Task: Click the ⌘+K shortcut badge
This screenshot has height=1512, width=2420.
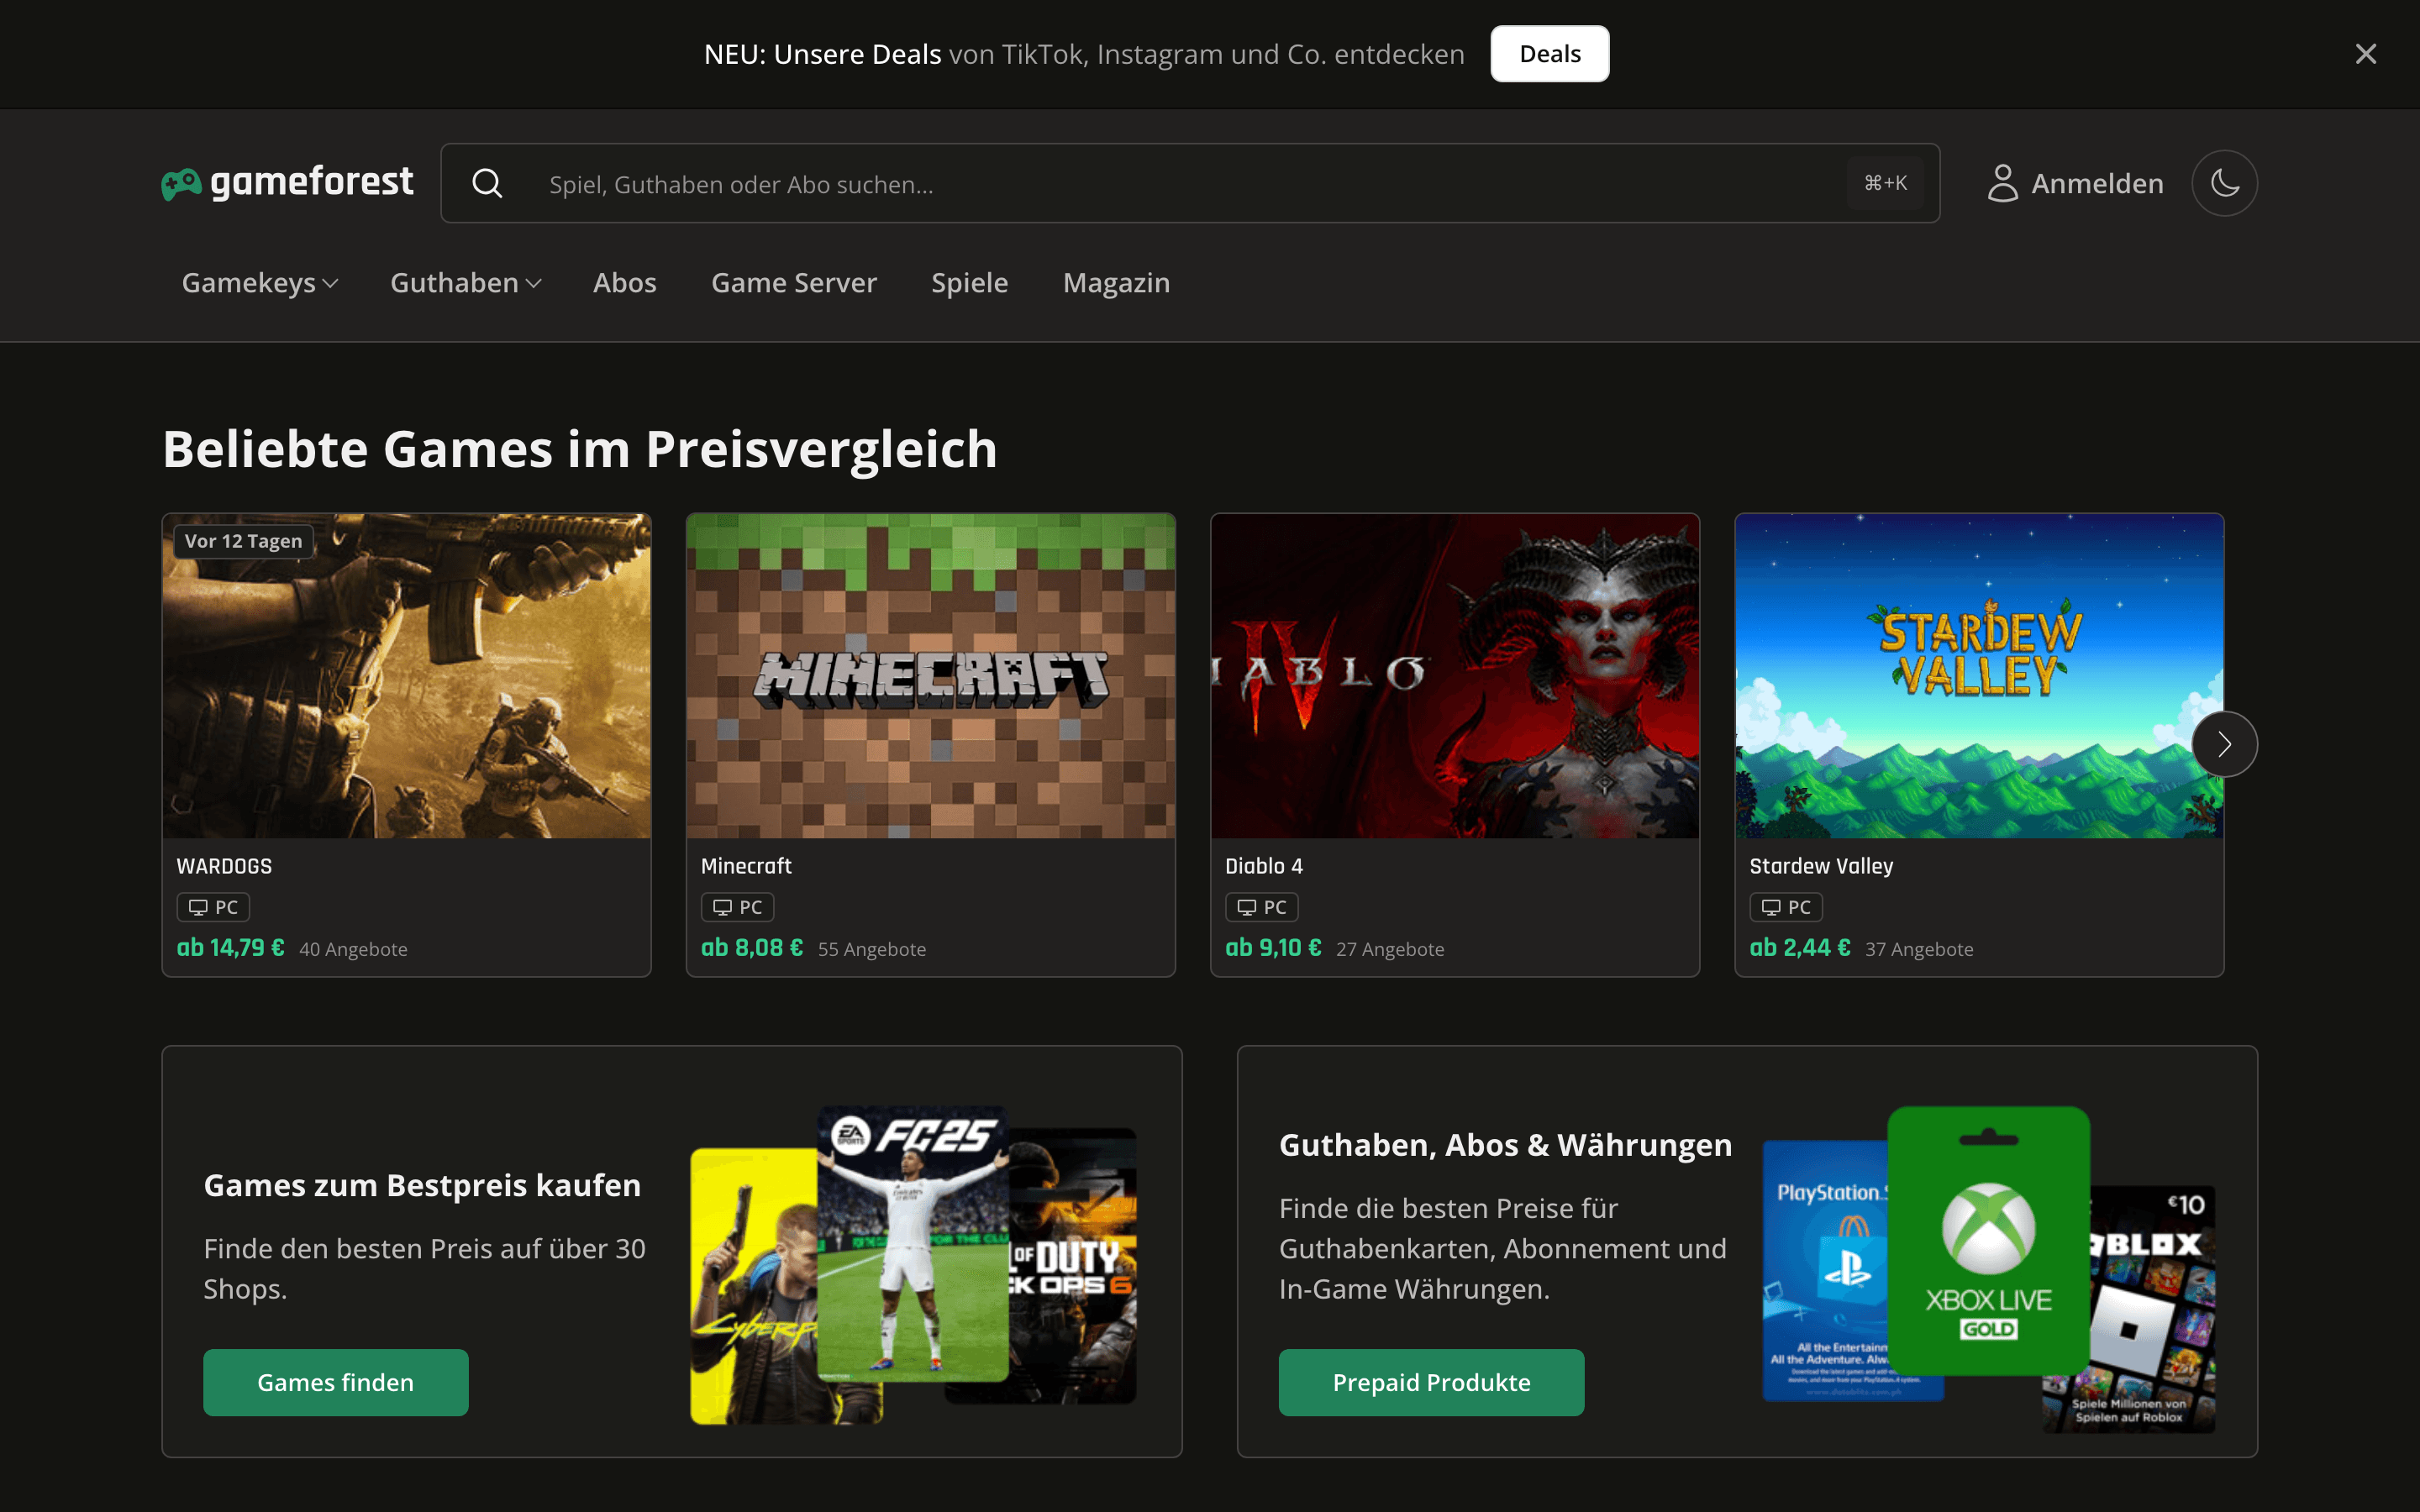Action: click(1885, 183)
